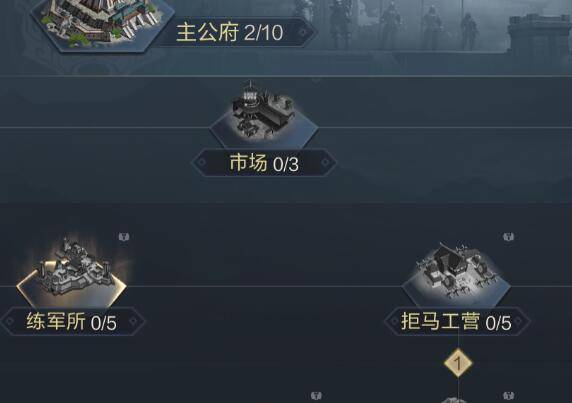Click the bottom badge icon right of the 1 marker
572x403 pixels.
pos(508,396)
